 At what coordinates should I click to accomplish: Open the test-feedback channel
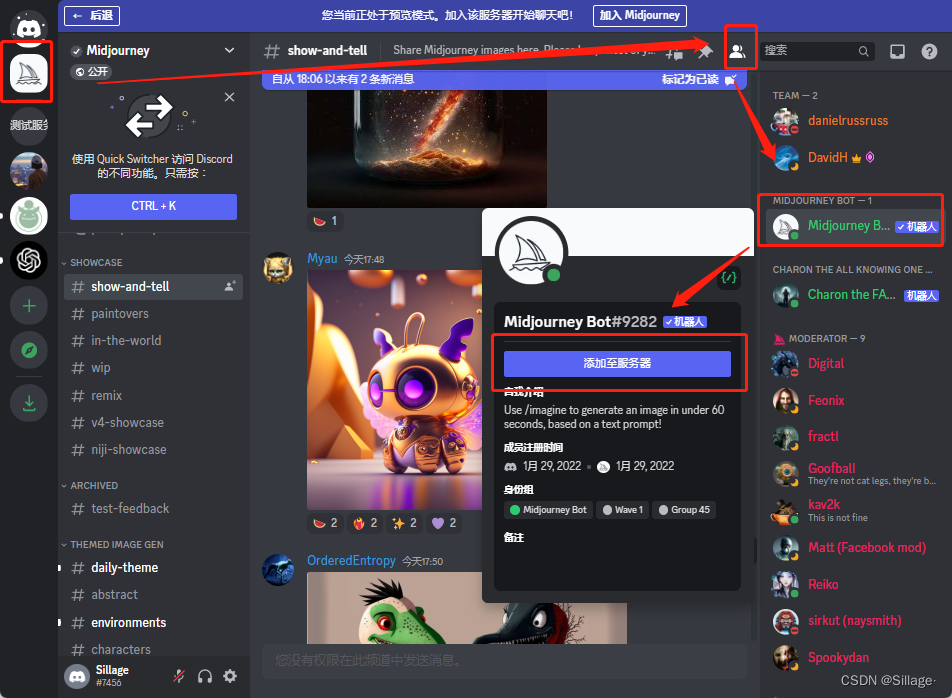(153, 509)
